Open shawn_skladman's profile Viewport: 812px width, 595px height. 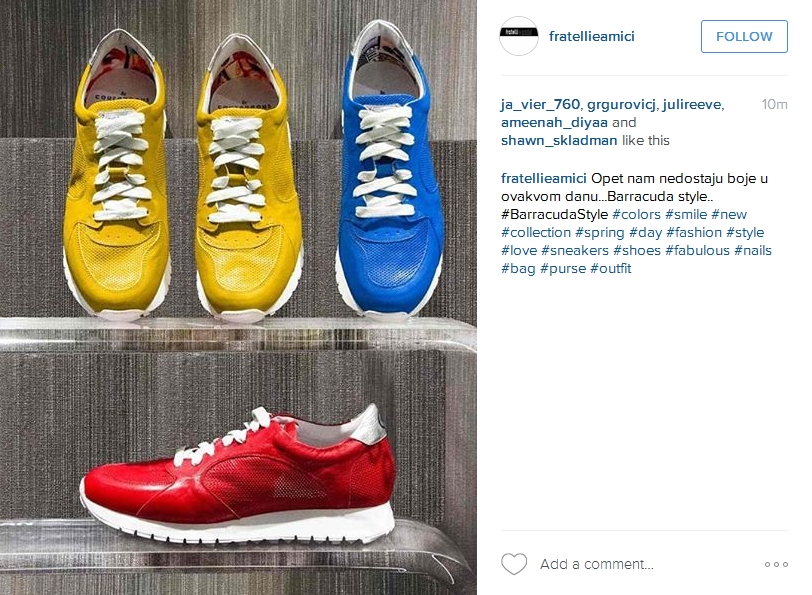point(559,140)
